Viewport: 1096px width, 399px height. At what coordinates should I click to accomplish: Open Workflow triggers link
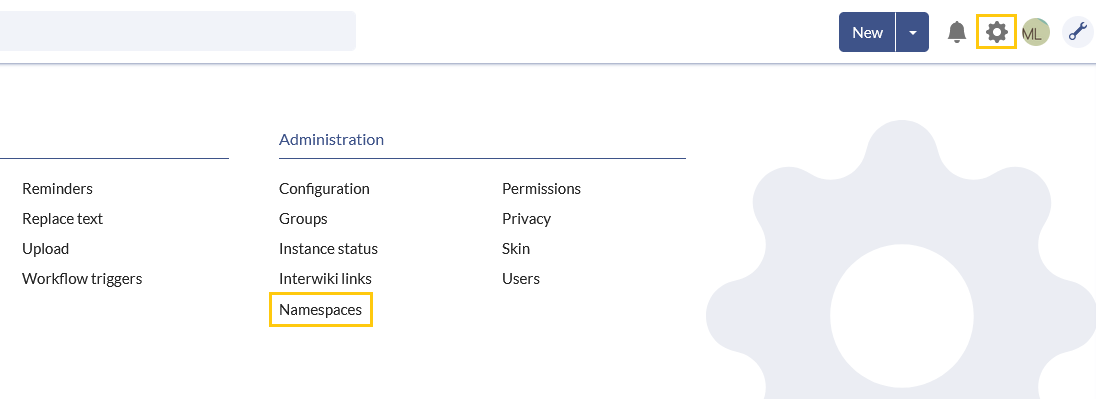tap(82, 279)
